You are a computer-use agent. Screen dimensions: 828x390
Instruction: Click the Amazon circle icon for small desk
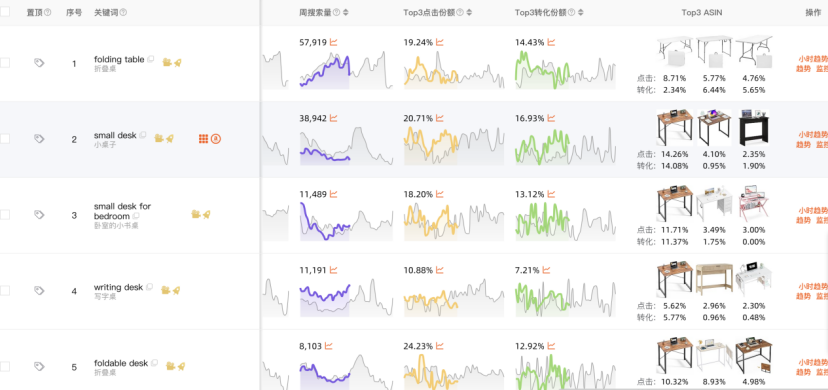215,139
